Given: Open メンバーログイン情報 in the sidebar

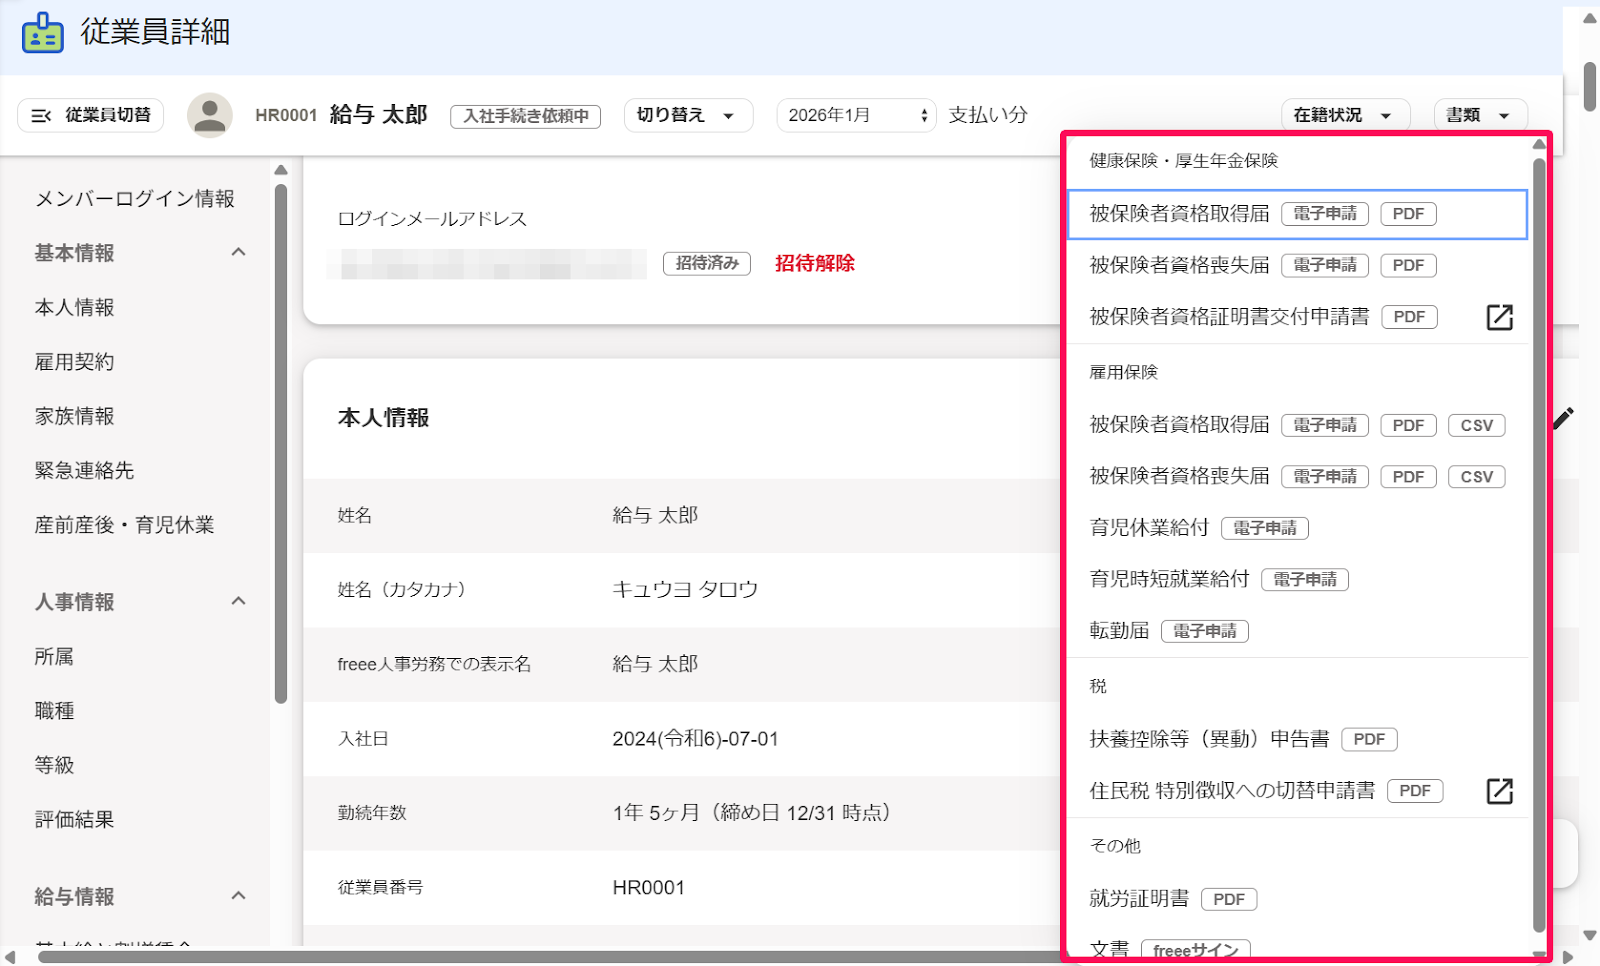Looking at the screenshot, I should [x=135, y=198].
